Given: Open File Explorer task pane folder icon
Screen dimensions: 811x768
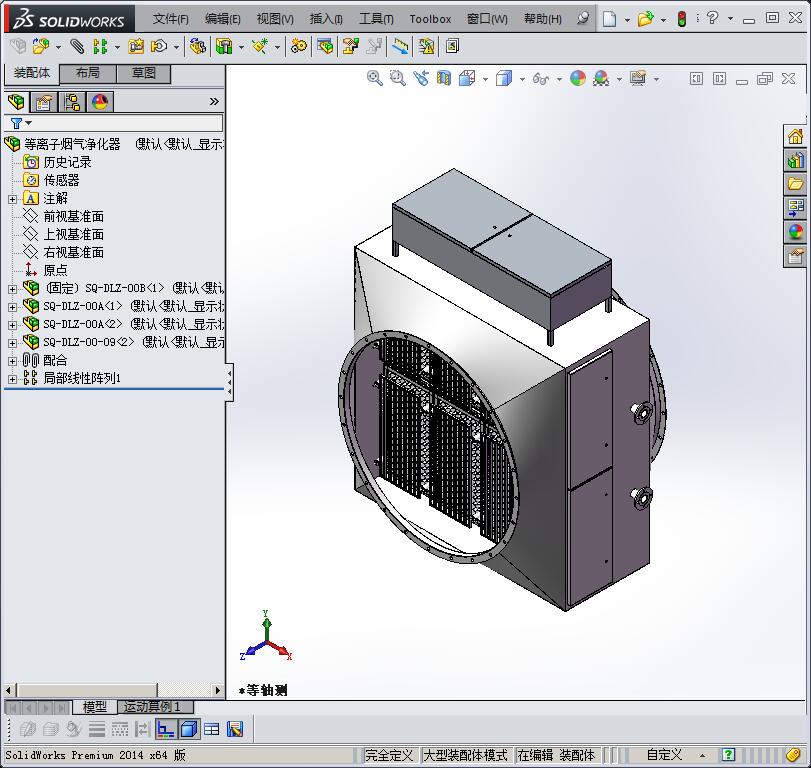Looking at the screenshot, I should 795,184.
